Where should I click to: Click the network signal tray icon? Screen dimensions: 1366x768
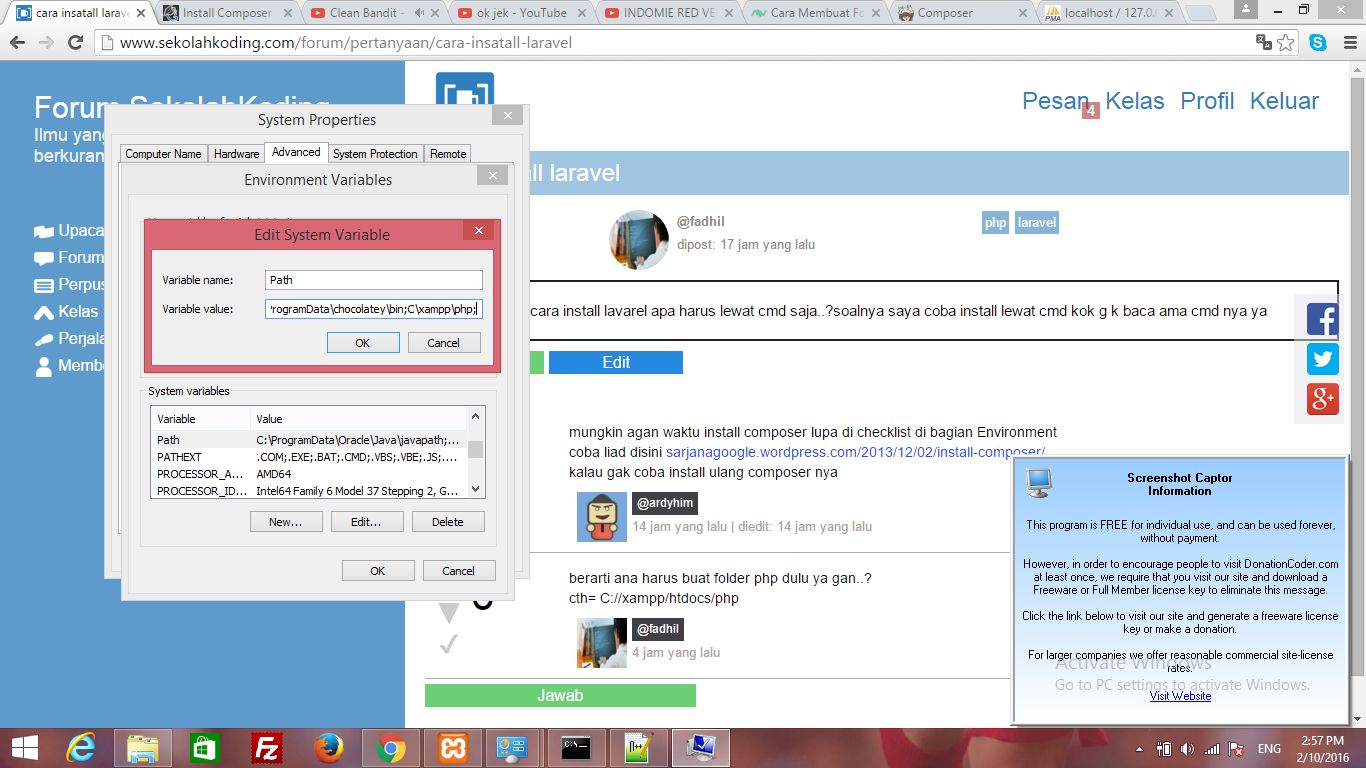tap(1212, 749)
